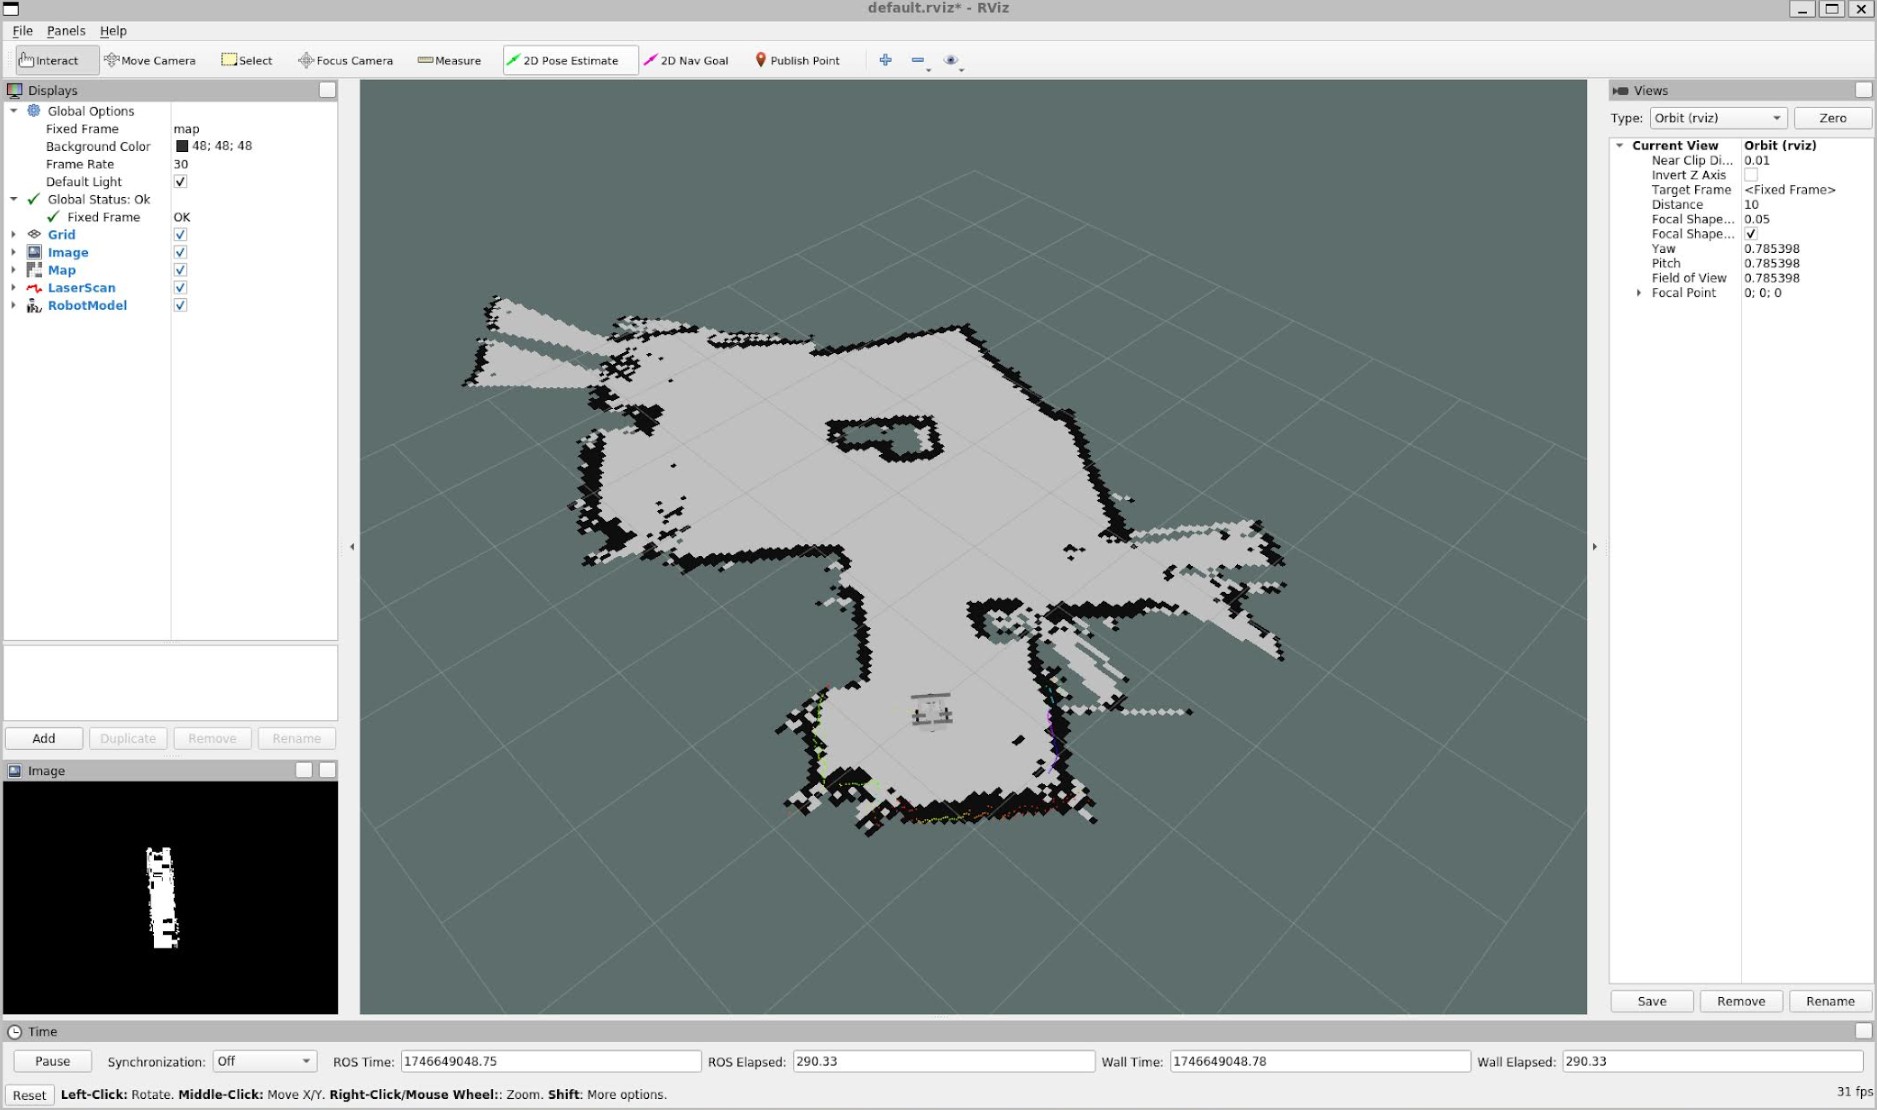Activate the Publish Point tool

(797, 60)
